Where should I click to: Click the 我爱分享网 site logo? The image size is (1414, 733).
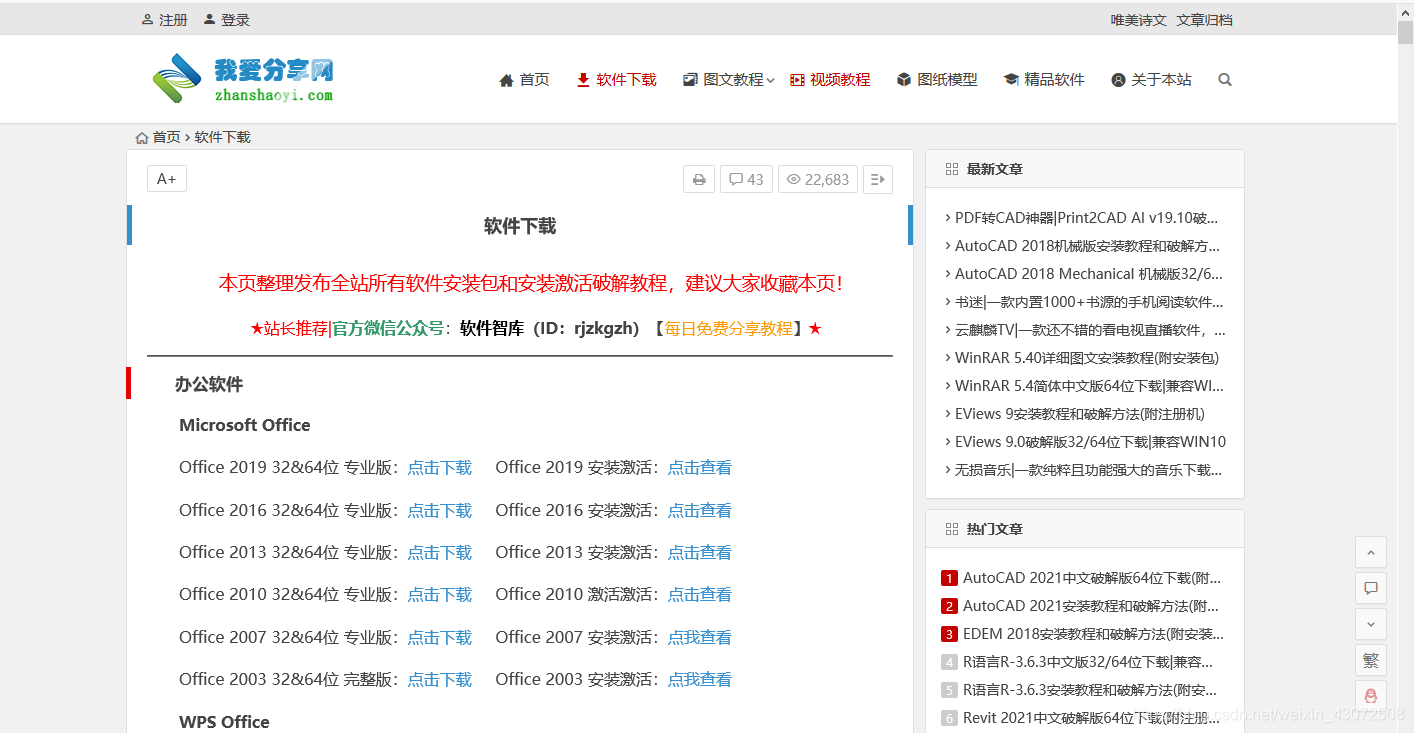tap(242, 78)
